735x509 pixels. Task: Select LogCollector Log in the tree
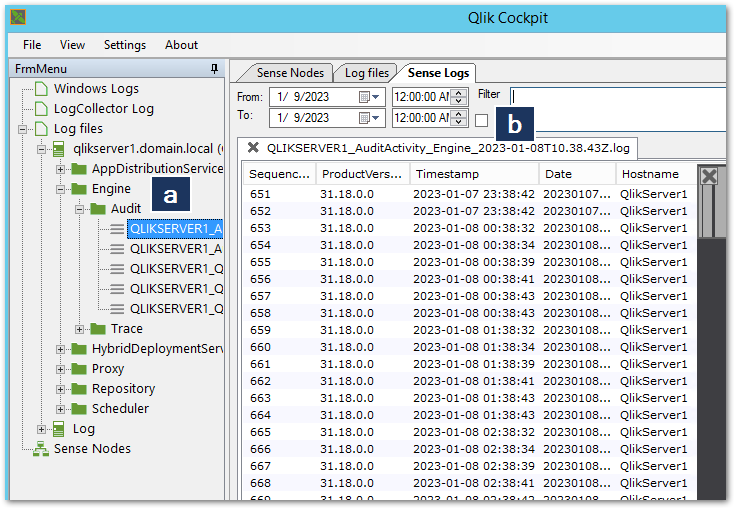[104, 109]
